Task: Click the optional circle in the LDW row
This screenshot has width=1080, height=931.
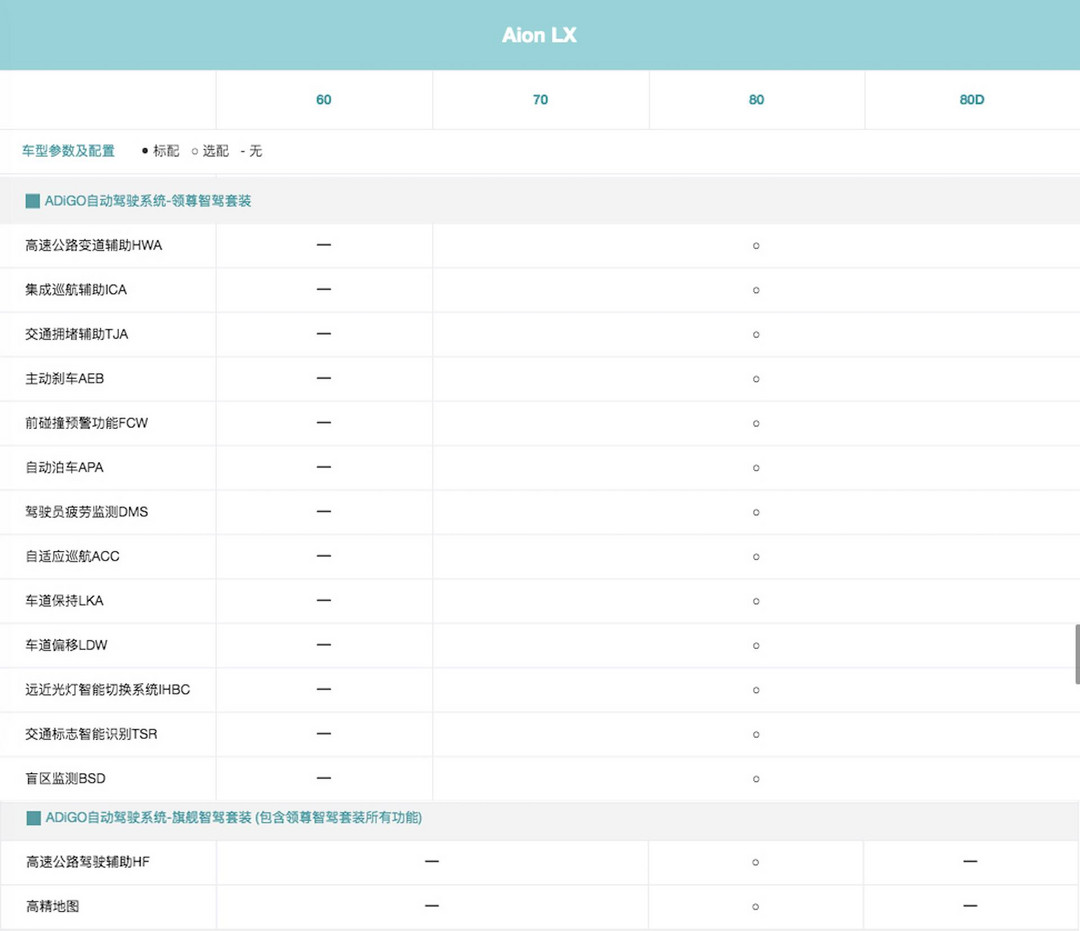Action: [756, 646]
